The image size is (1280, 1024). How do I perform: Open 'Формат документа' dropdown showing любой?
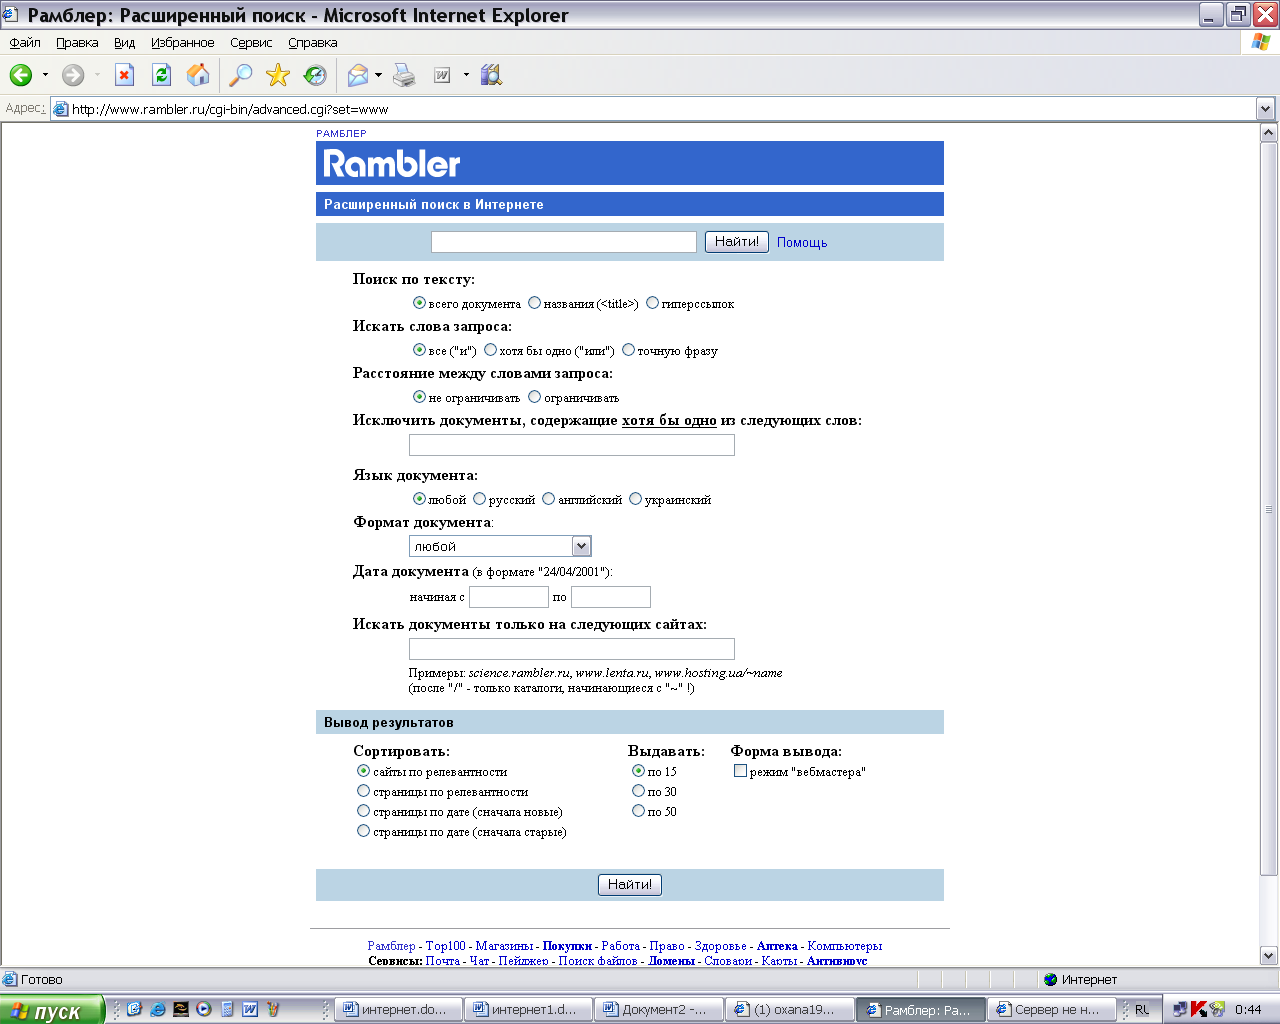click(x=500, y=546)
